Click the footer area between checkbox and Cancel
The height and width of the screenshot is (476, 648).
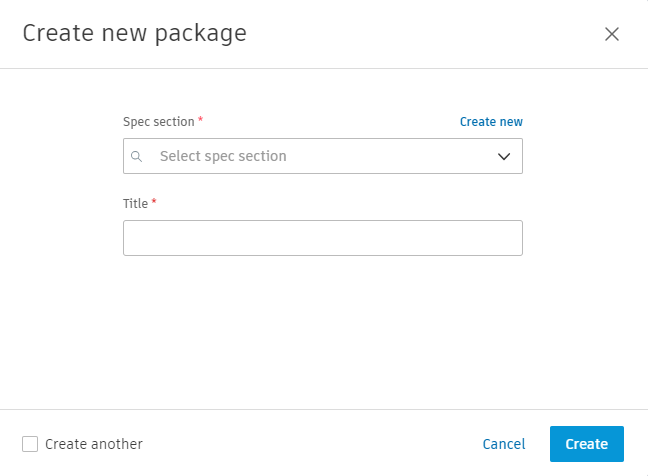(x=310, y=444)
